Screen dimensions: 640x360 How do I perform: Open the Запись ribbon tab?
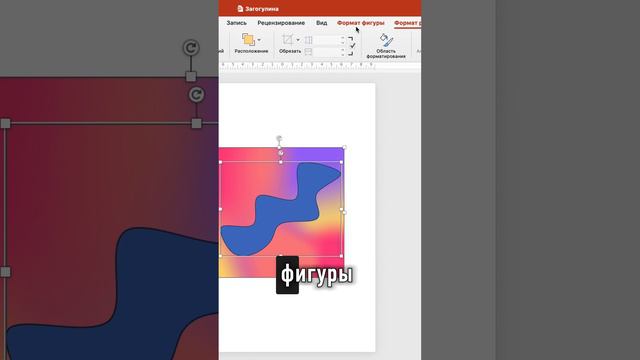(x=236, y=23)
